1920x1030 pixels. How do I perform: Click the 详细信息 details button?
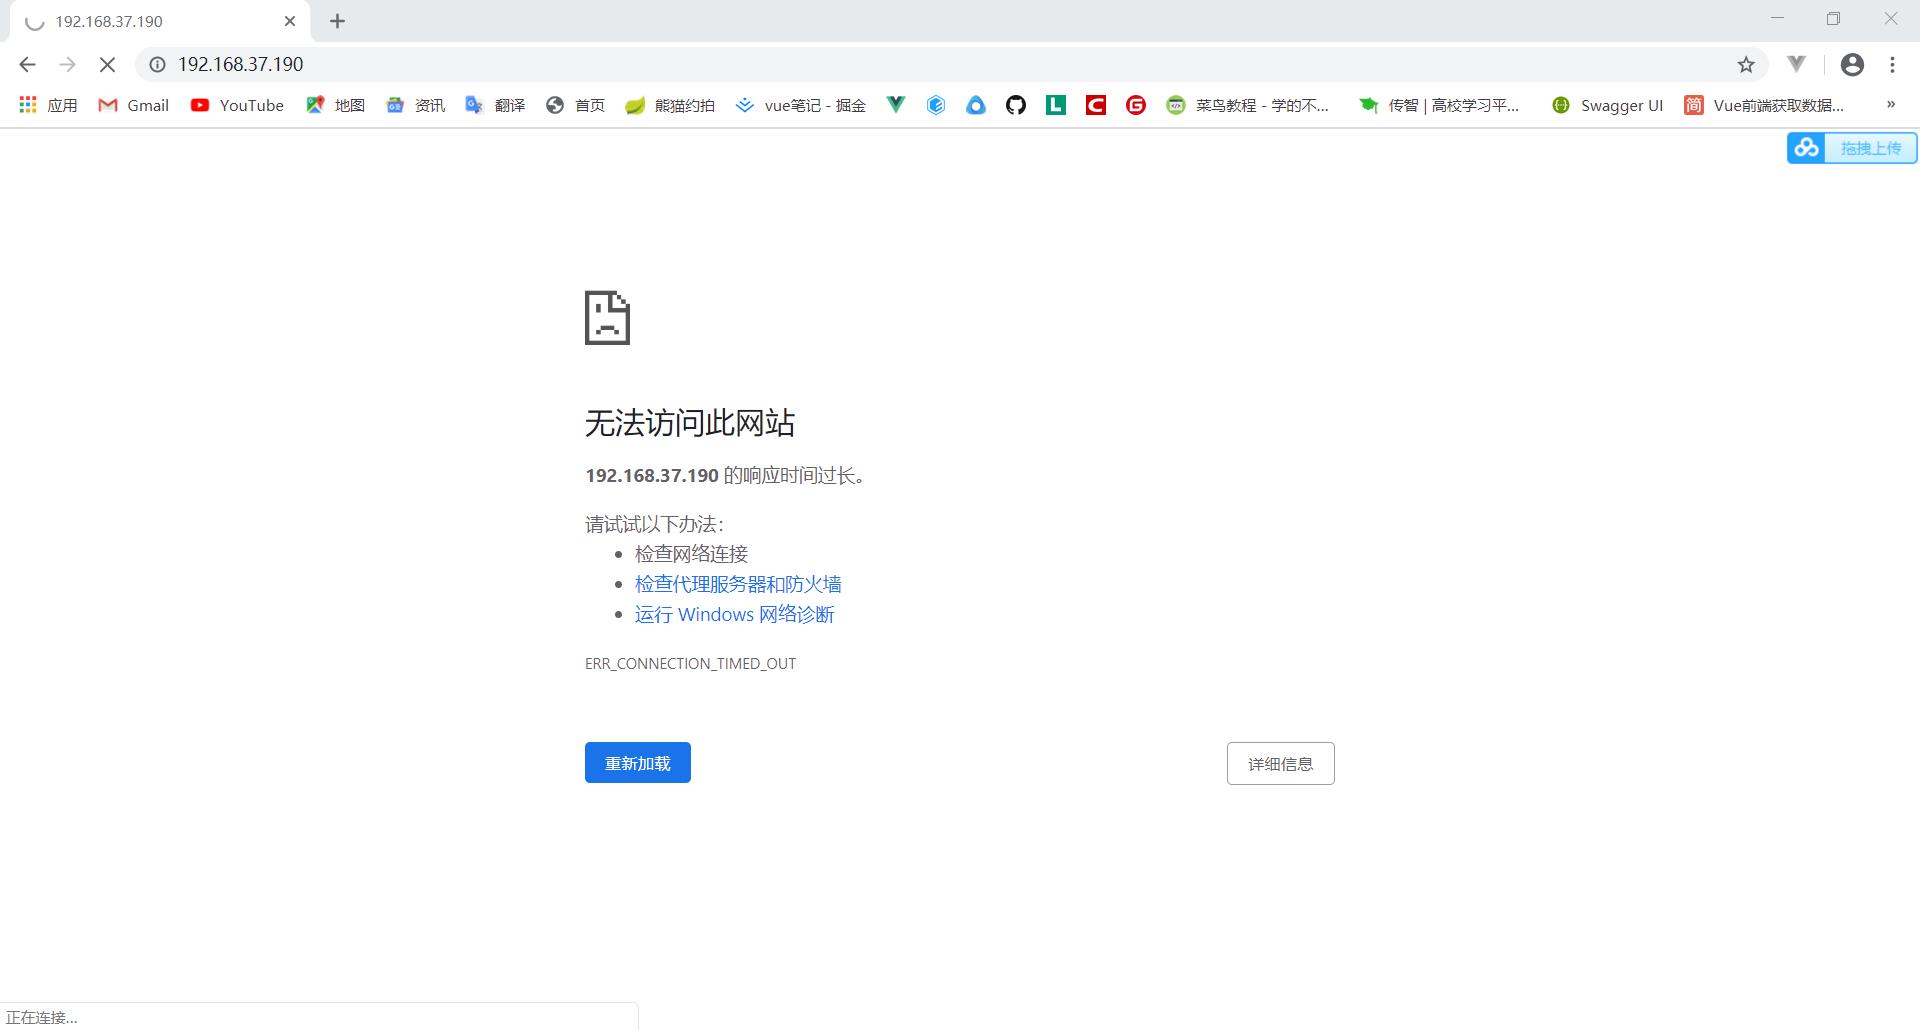1280,764
